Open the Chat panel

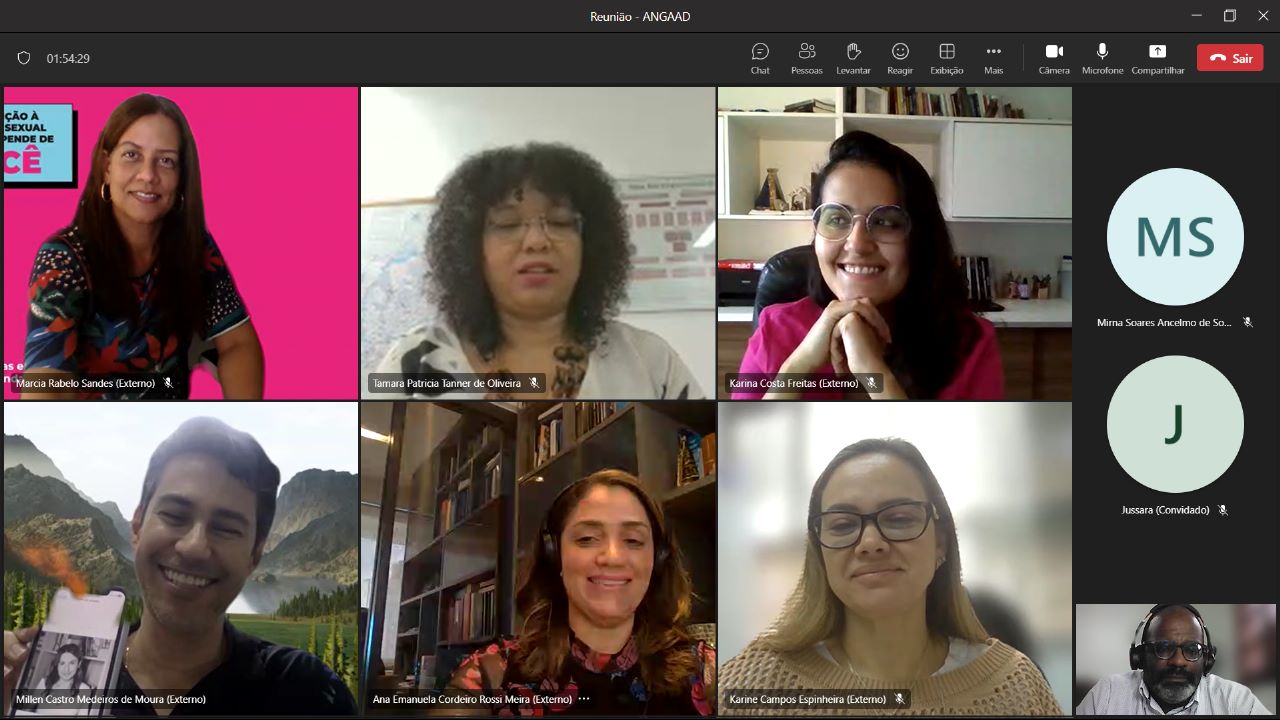[760, 57]
